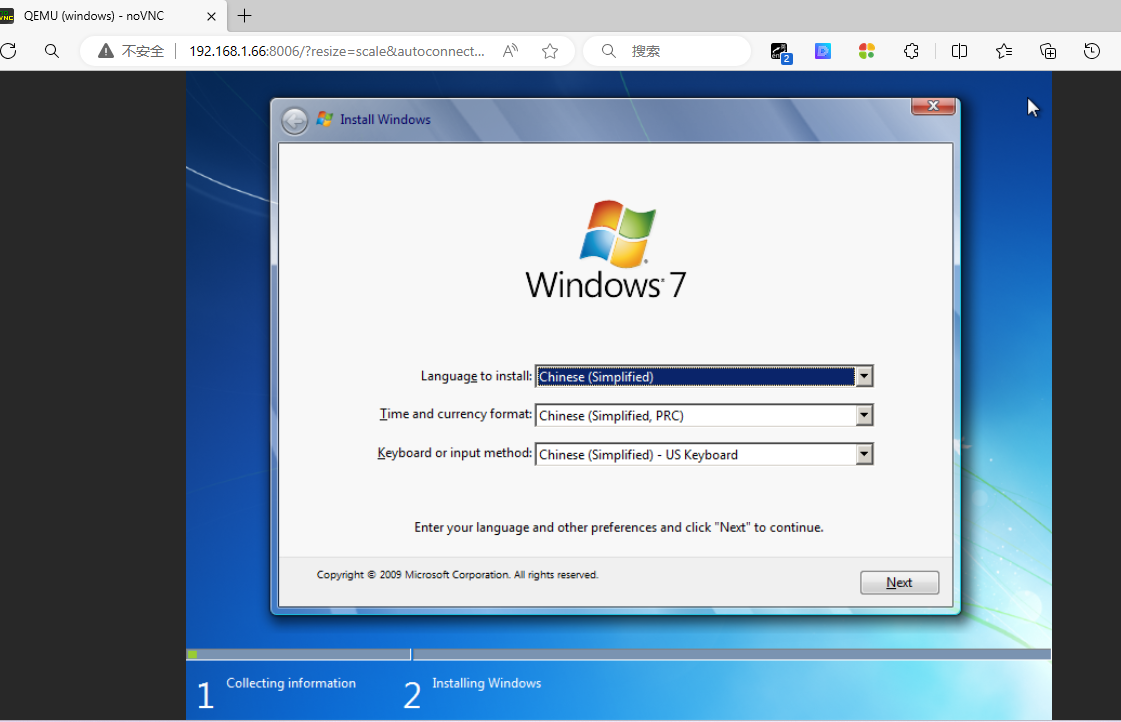
Task: Click the 'Install Windows' title text
Action: point(385,119)
